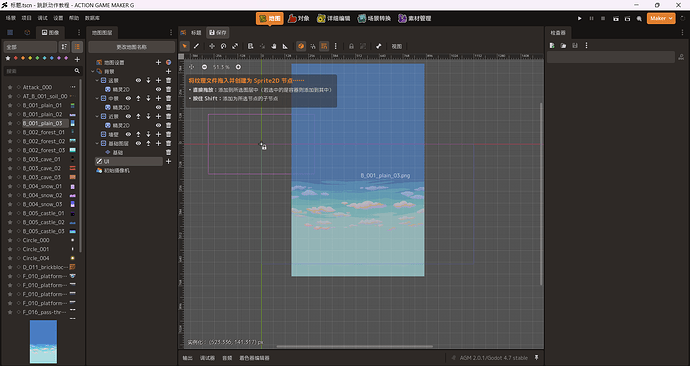Filter by the red color tag dot
The width and height of the screenshot is (690, 366).
(x=16, y=58)
